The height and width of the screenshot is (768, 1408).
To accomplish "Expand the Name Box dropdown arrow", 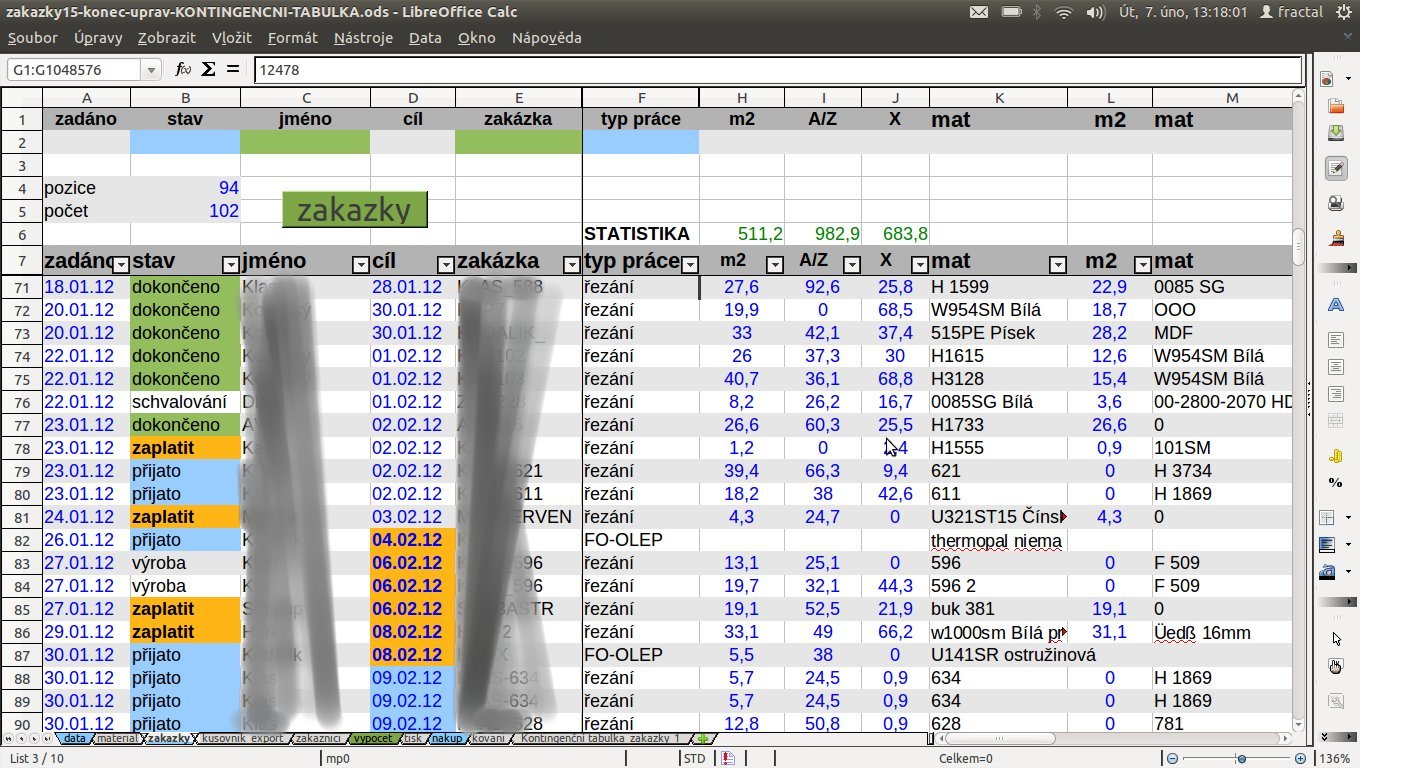I will (152, 70).
